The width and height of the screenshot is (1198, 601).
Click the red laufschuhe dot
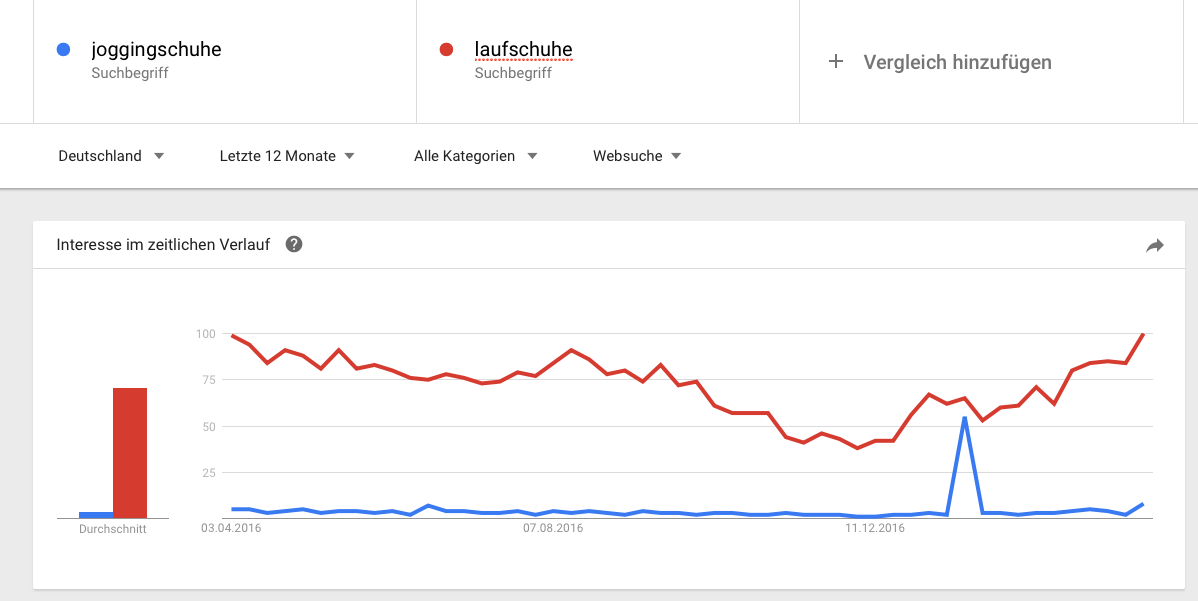[446, 50]
